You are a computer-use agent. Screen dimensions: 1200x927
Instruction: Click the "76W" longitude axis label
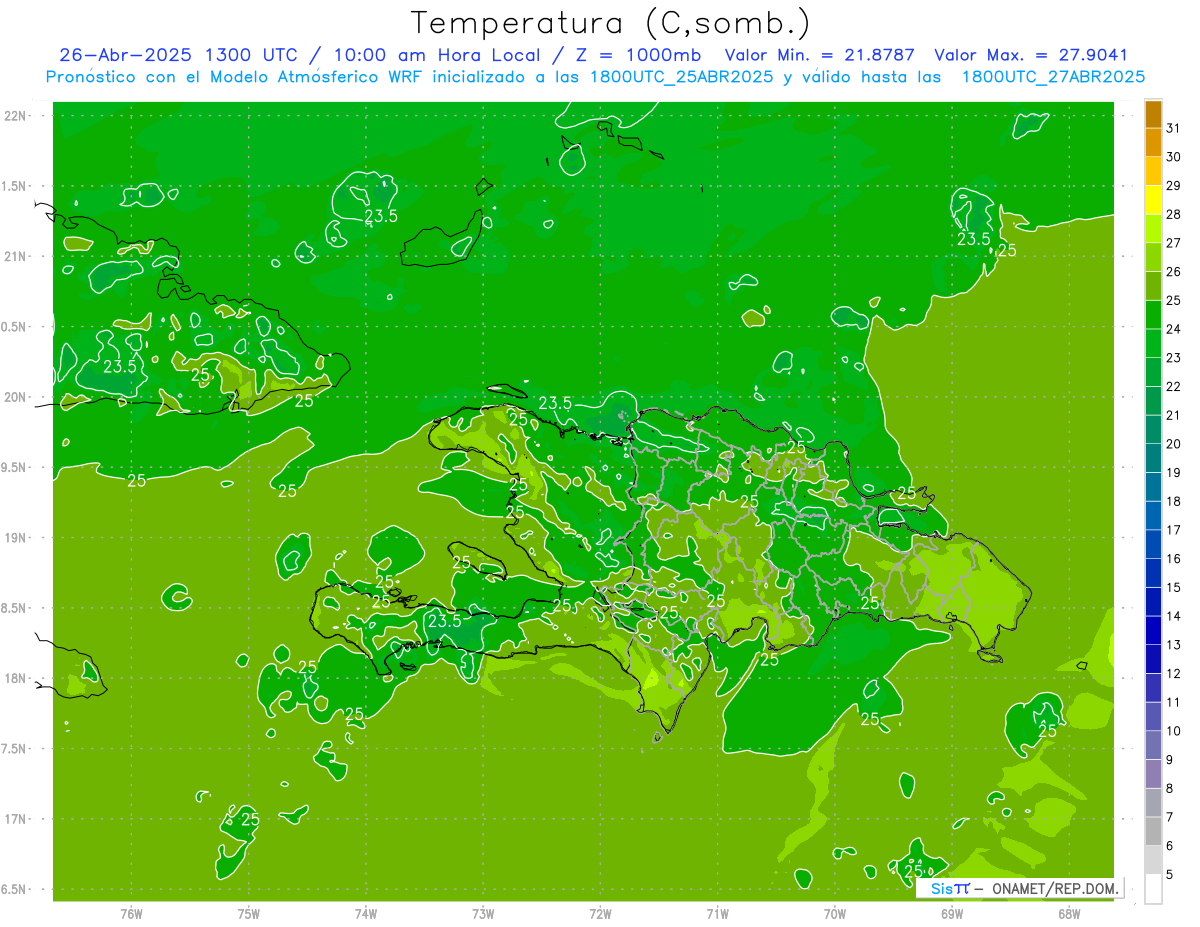coord(131,914)
